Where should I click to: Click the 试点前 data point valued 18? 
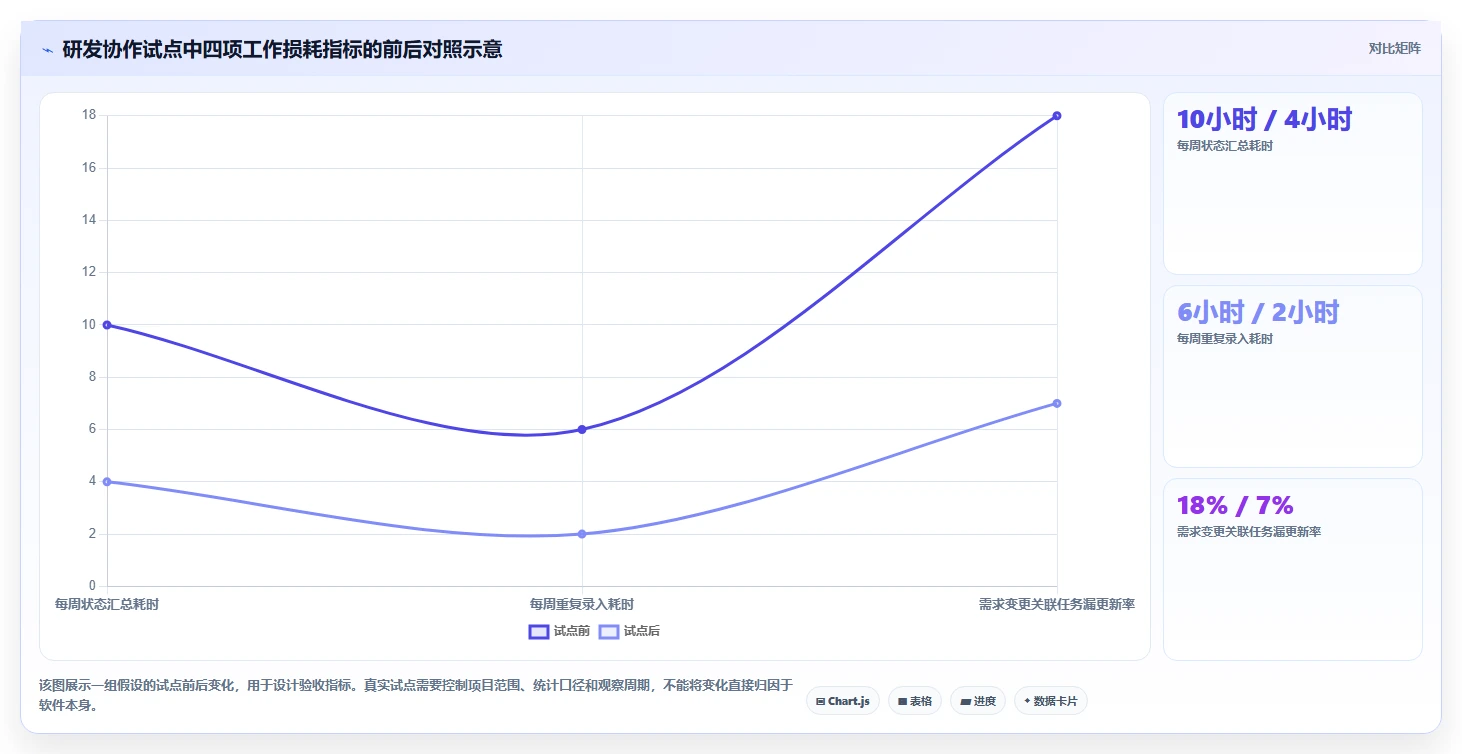(1057, 116)
